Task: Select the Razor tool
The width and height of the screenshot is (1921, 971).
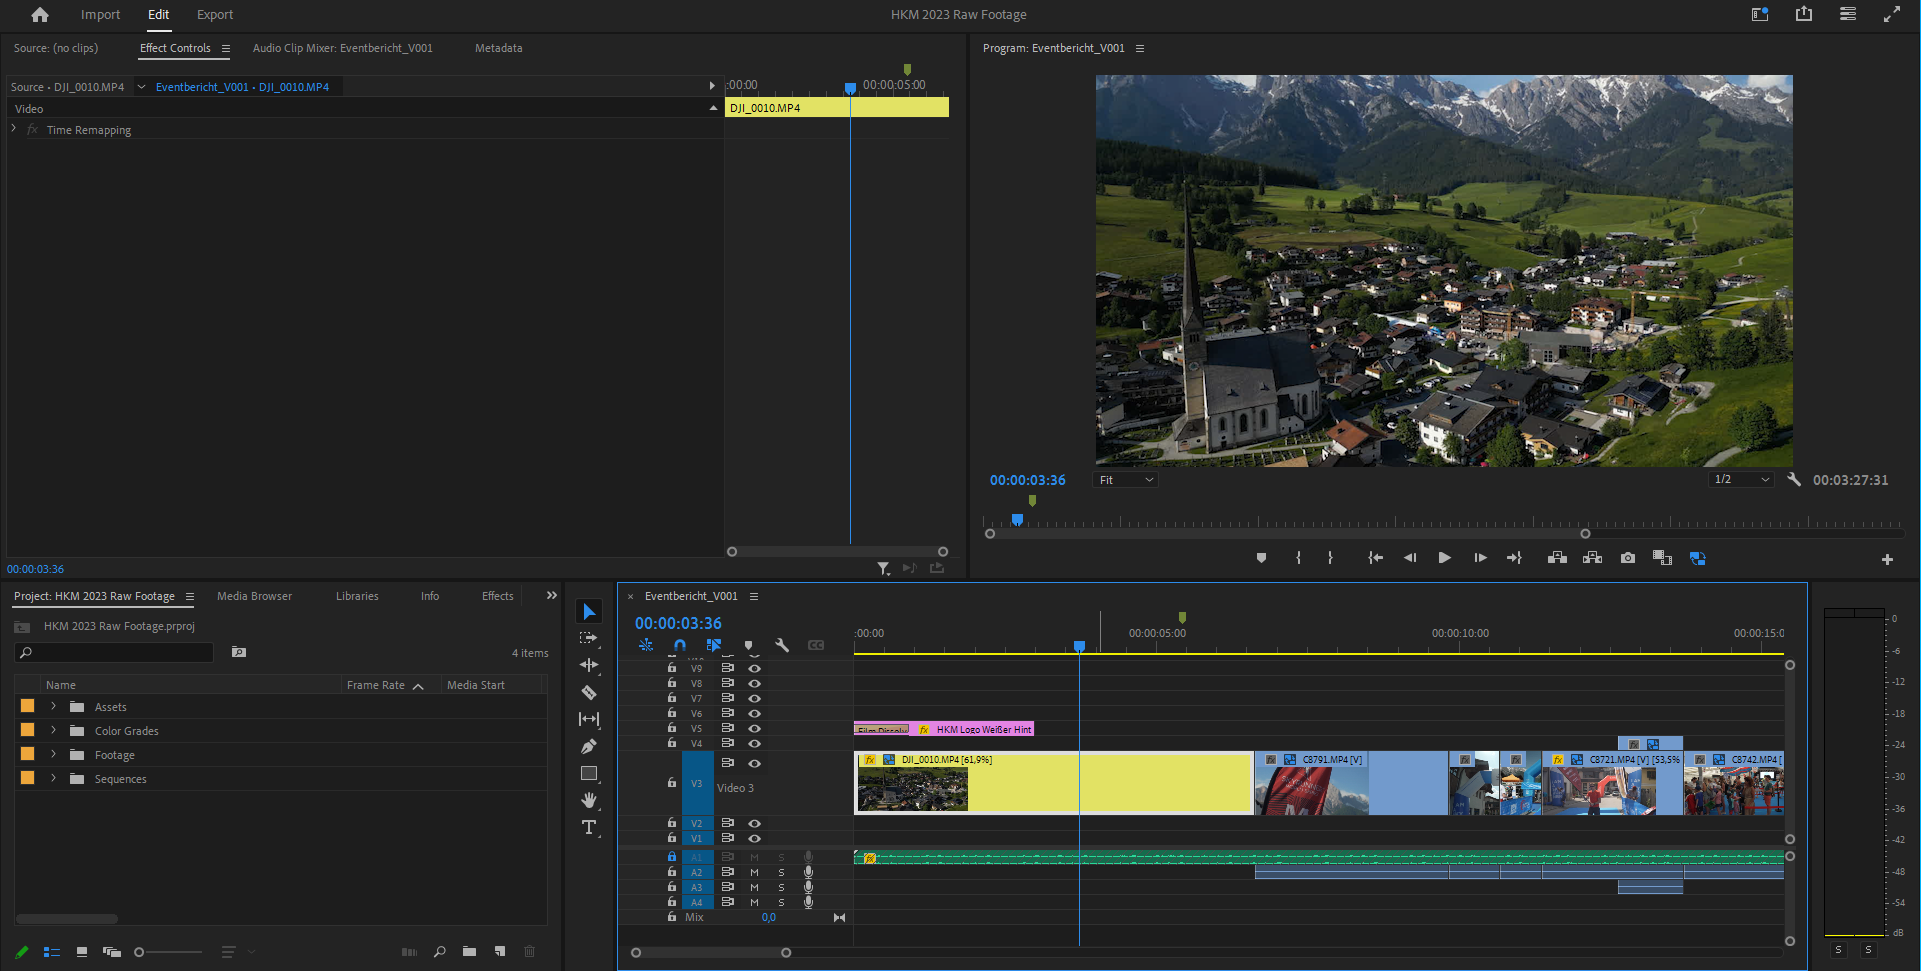Action: tap(589, 690)
